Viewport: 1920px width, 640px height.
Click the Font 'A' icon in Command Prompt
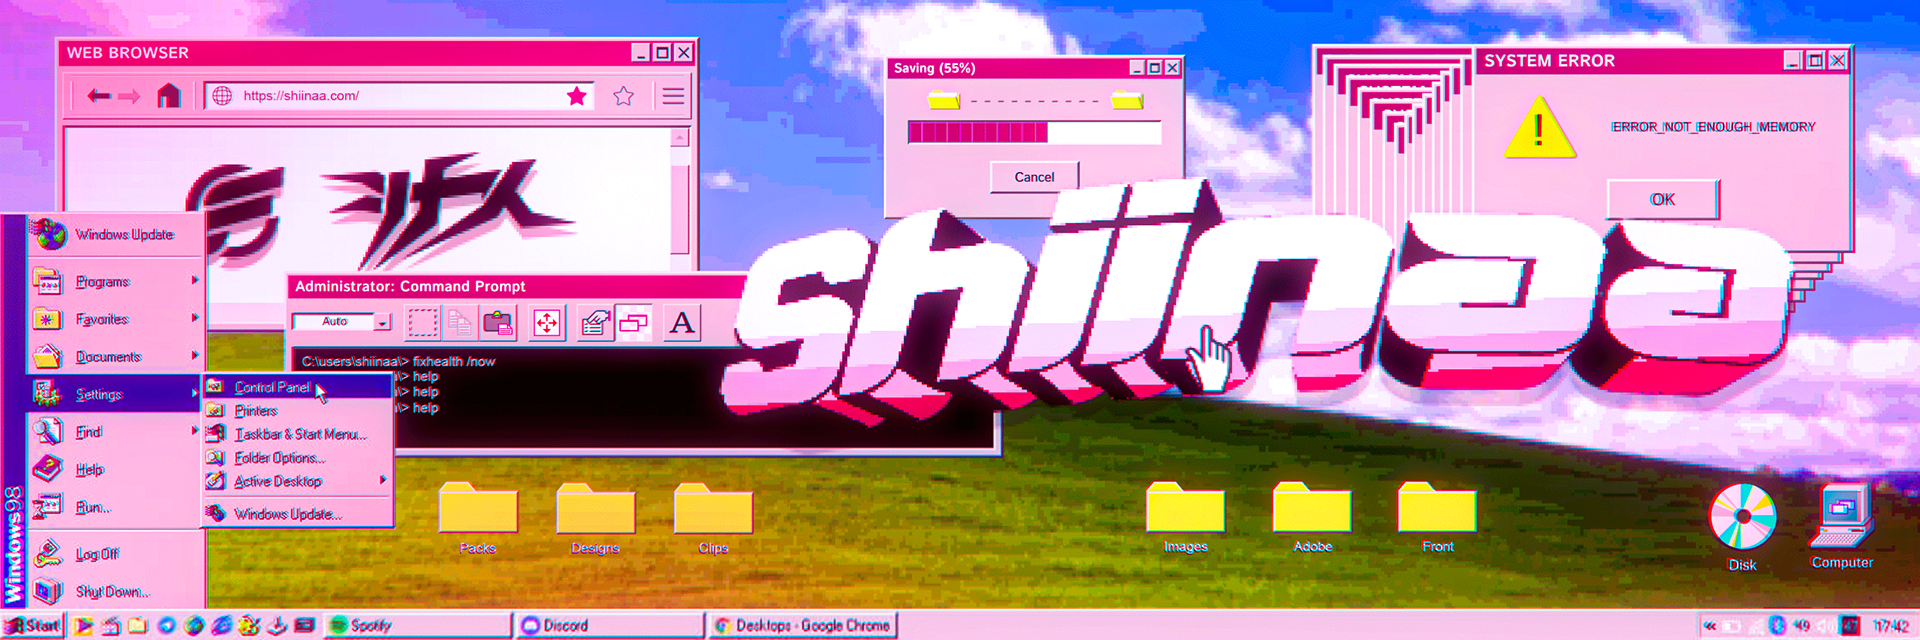tap(682, 323)
